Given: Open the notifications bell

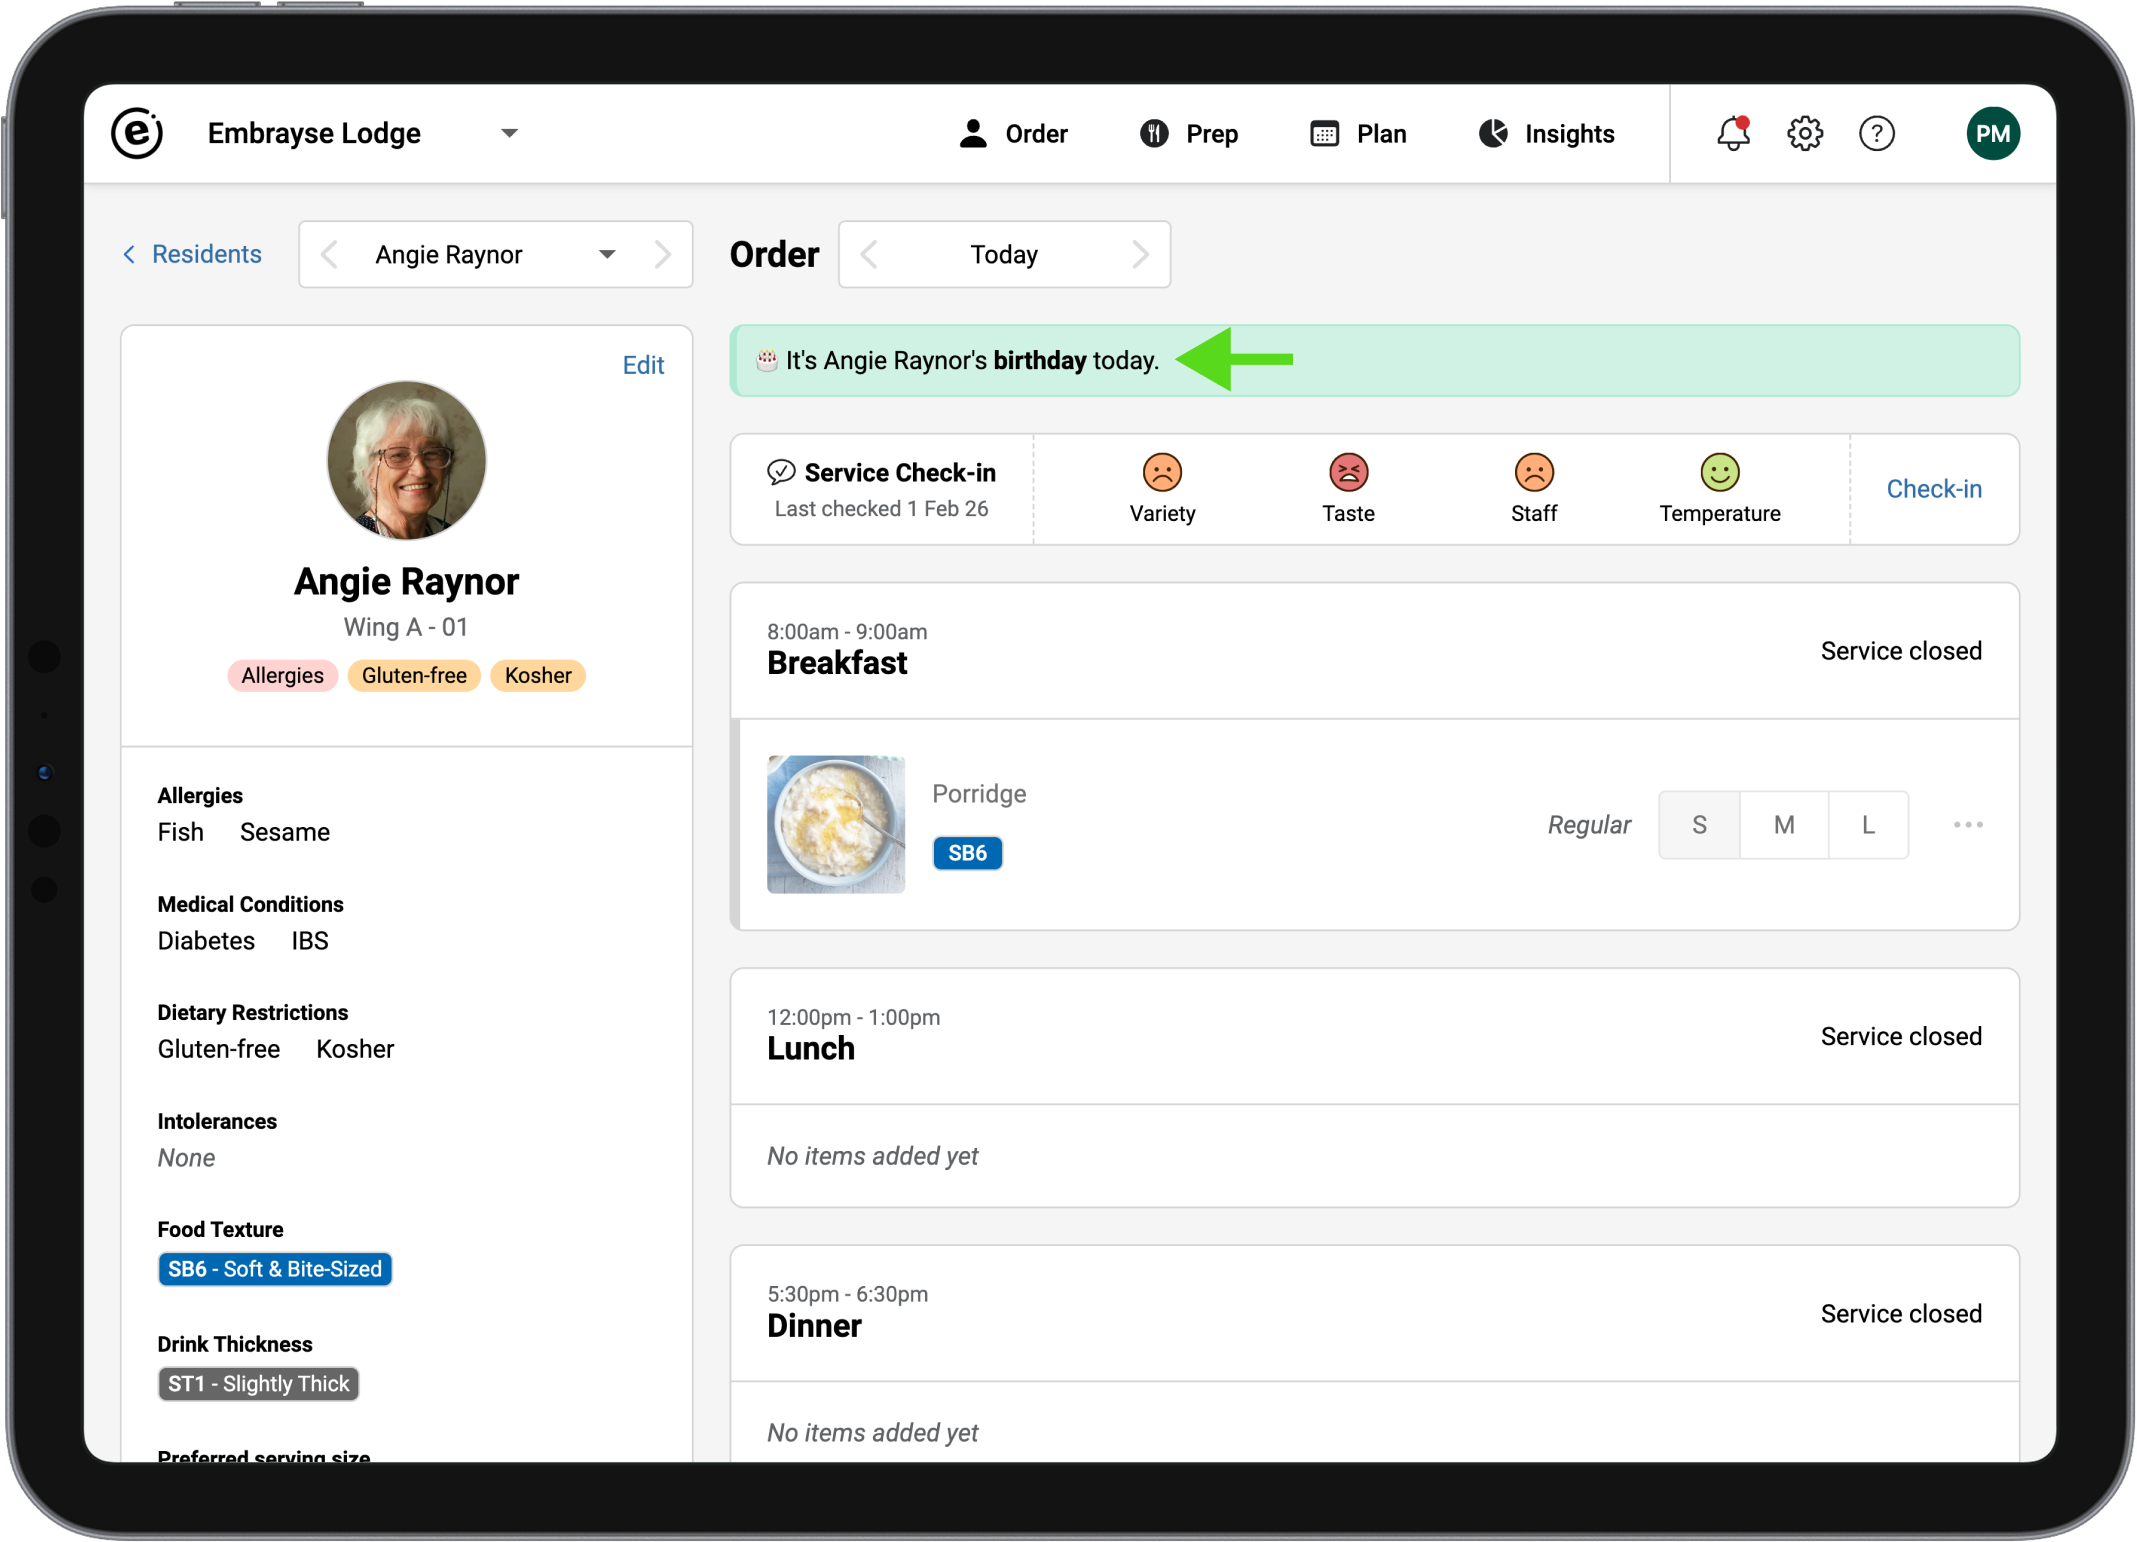Looking at the screenshot, I should [1733, 133].
